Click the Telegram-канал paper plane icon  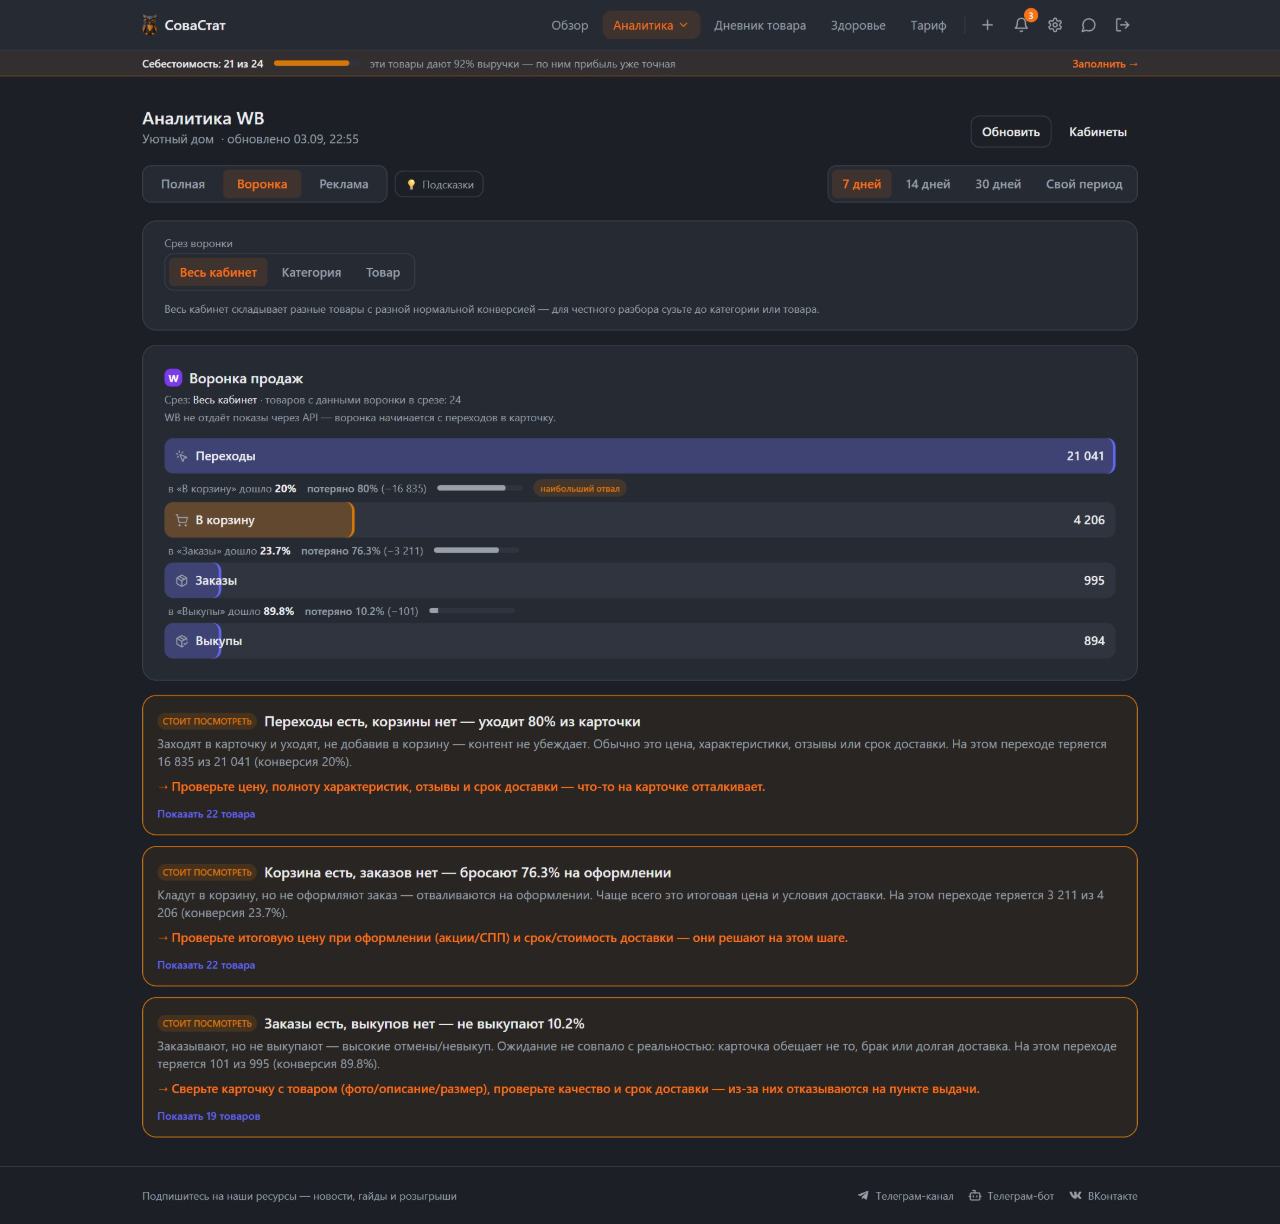click(863, 1196)
